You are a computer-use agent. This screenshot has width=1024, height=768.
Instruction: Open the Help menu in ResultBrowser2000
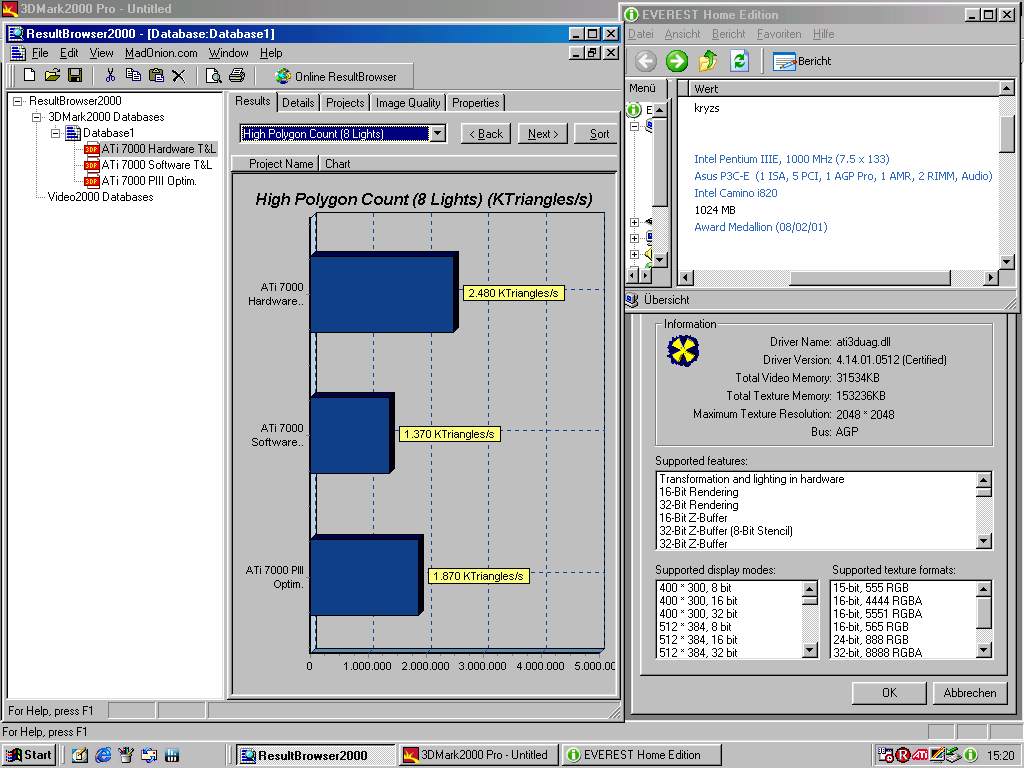point(271,53)
